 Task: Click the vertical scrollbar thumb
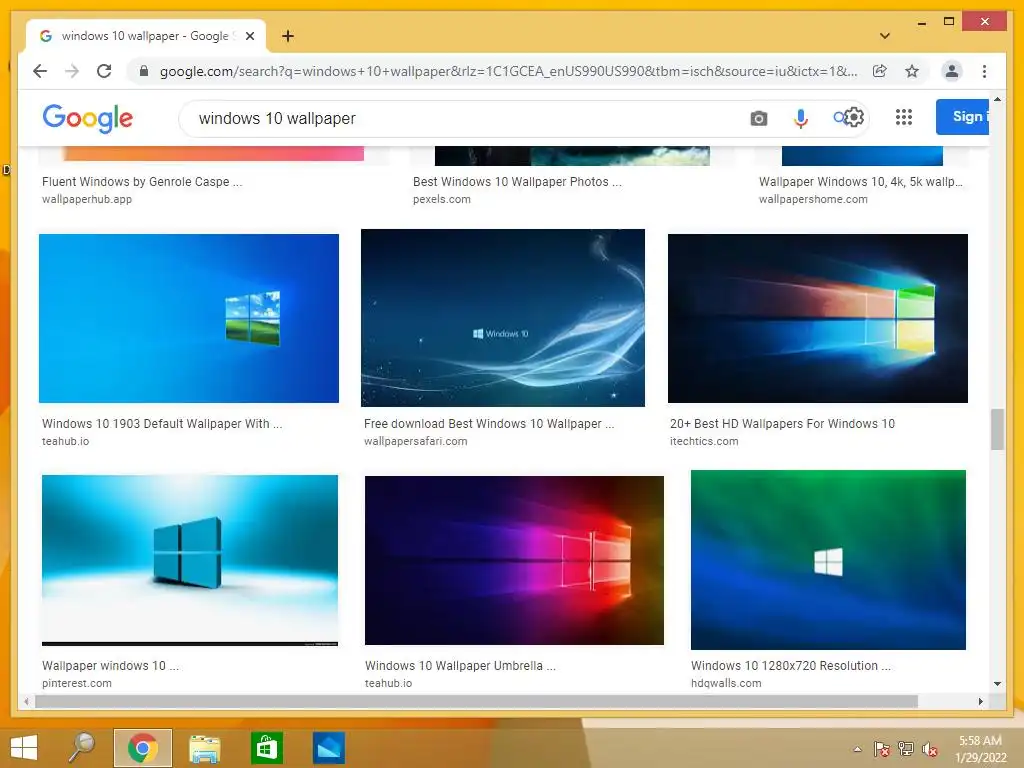(997, 429)
